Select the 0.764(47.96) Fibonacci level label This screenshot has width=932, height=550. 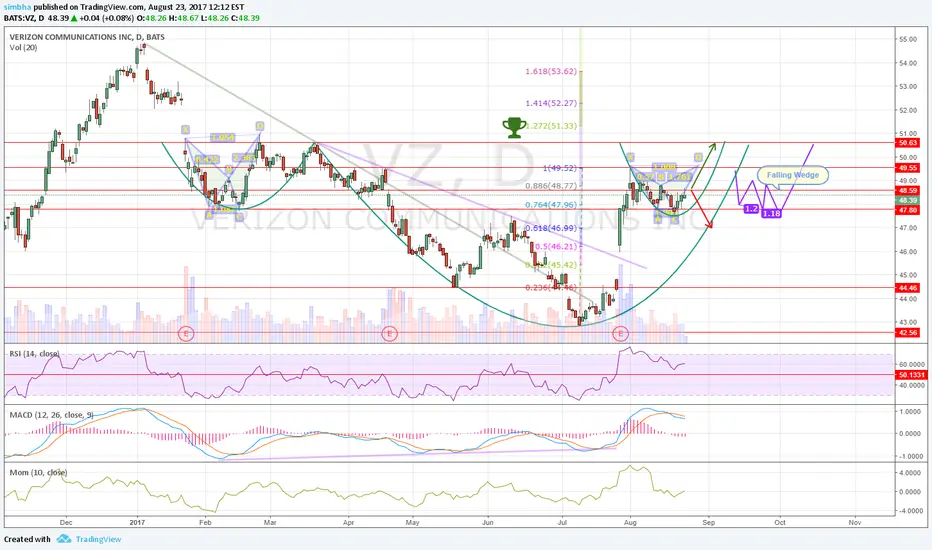click(550, 205)
